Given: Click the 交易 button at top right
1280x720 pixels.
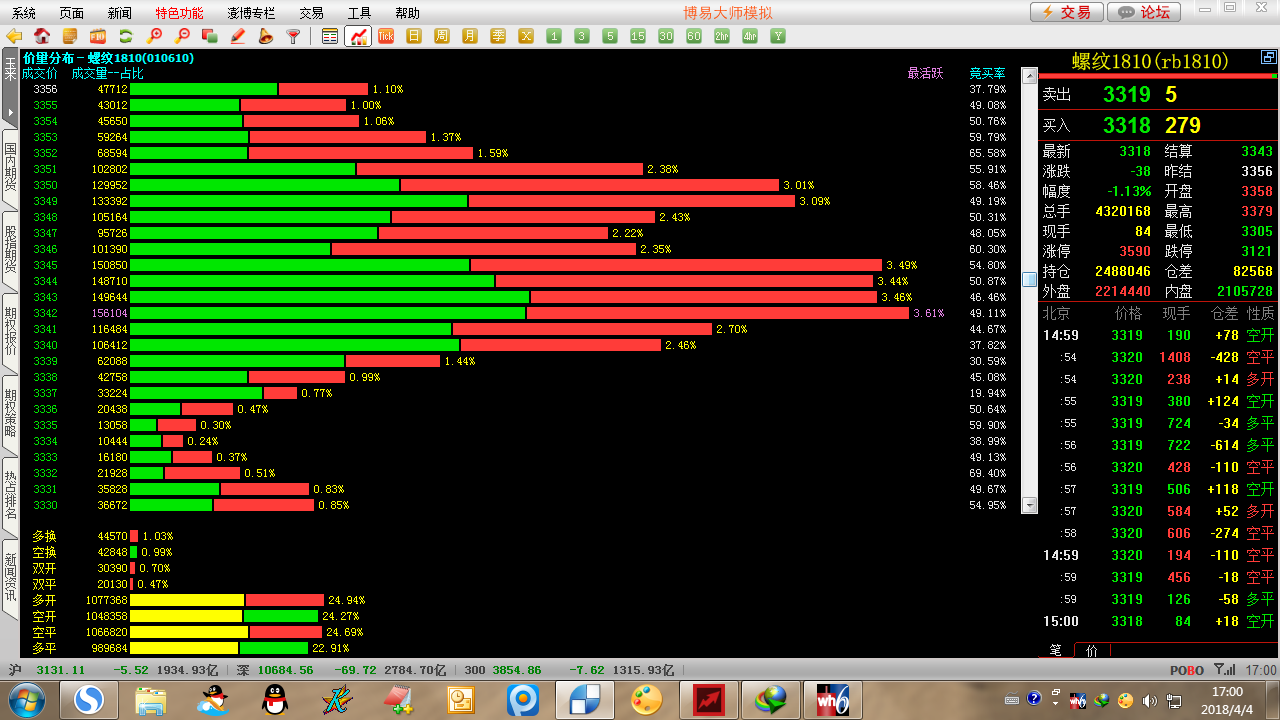Looking at the screenshot, I should [1067, 12].
